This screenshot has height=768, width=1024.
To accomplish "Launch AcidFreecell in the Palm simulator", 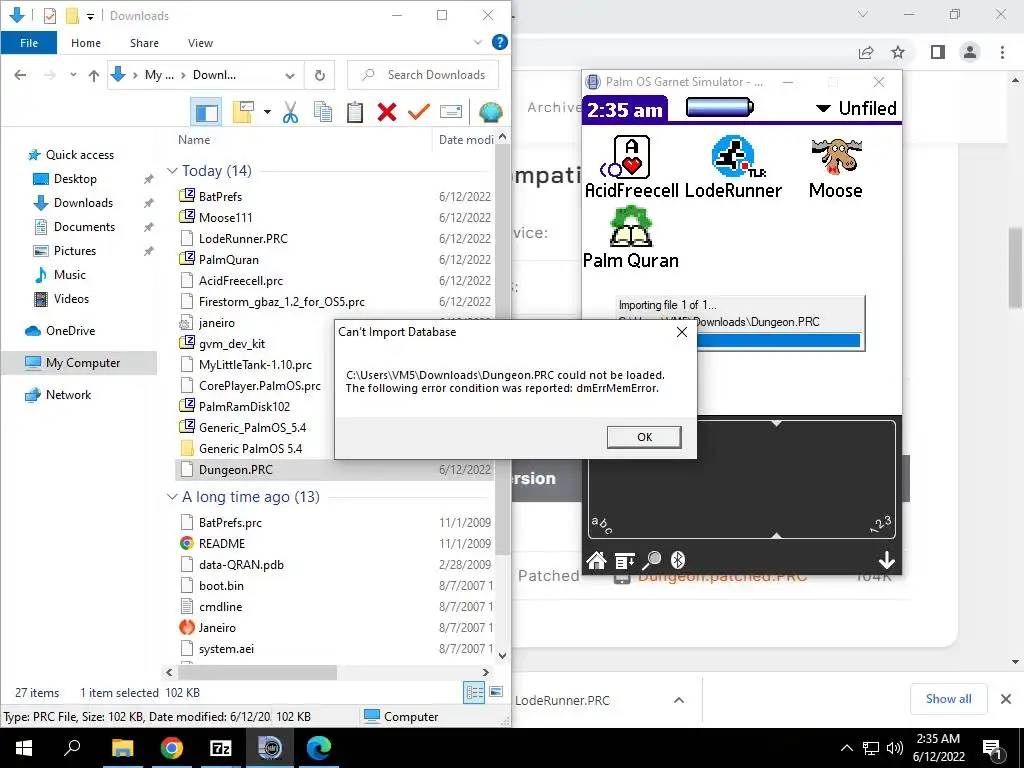I will 632,167.
